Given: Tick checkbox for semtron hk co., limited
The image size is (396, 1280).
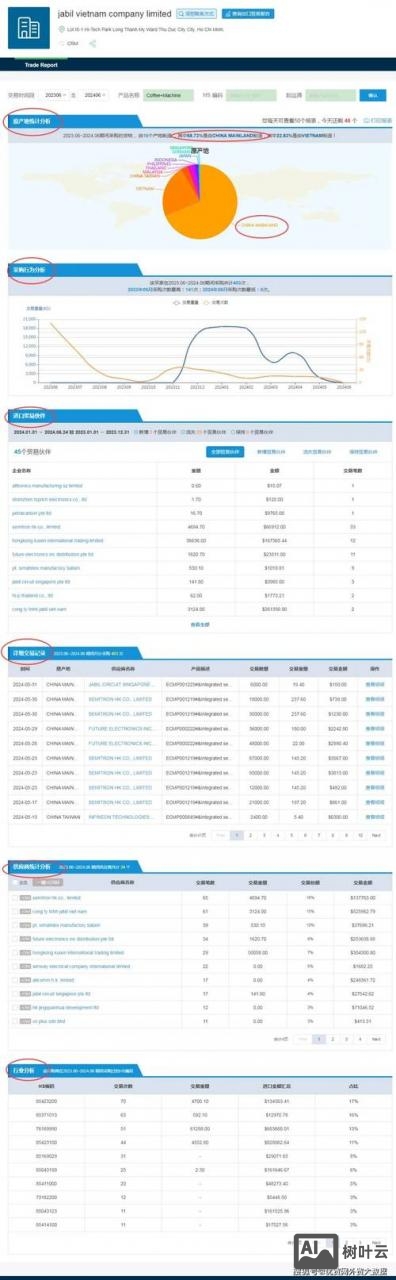Looking at the screenshot, I should pyautogui.click(x=15, y=897).
